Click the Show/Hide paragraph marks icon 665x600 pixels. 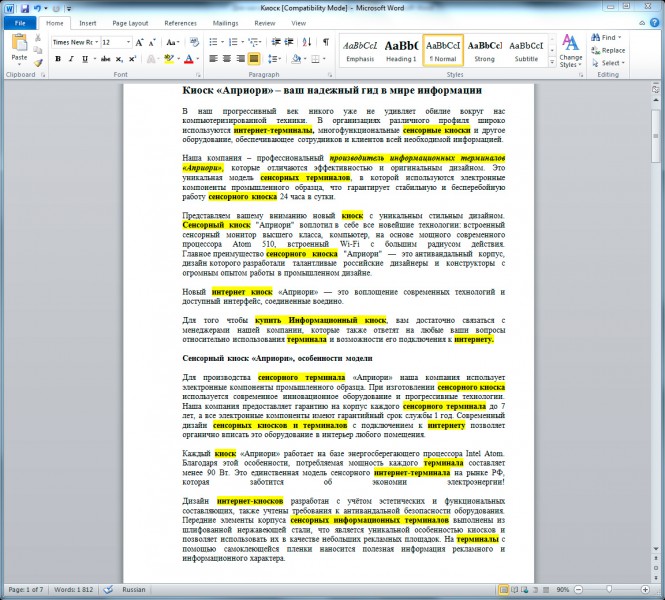pyautogui.click(x=326, y=42)
